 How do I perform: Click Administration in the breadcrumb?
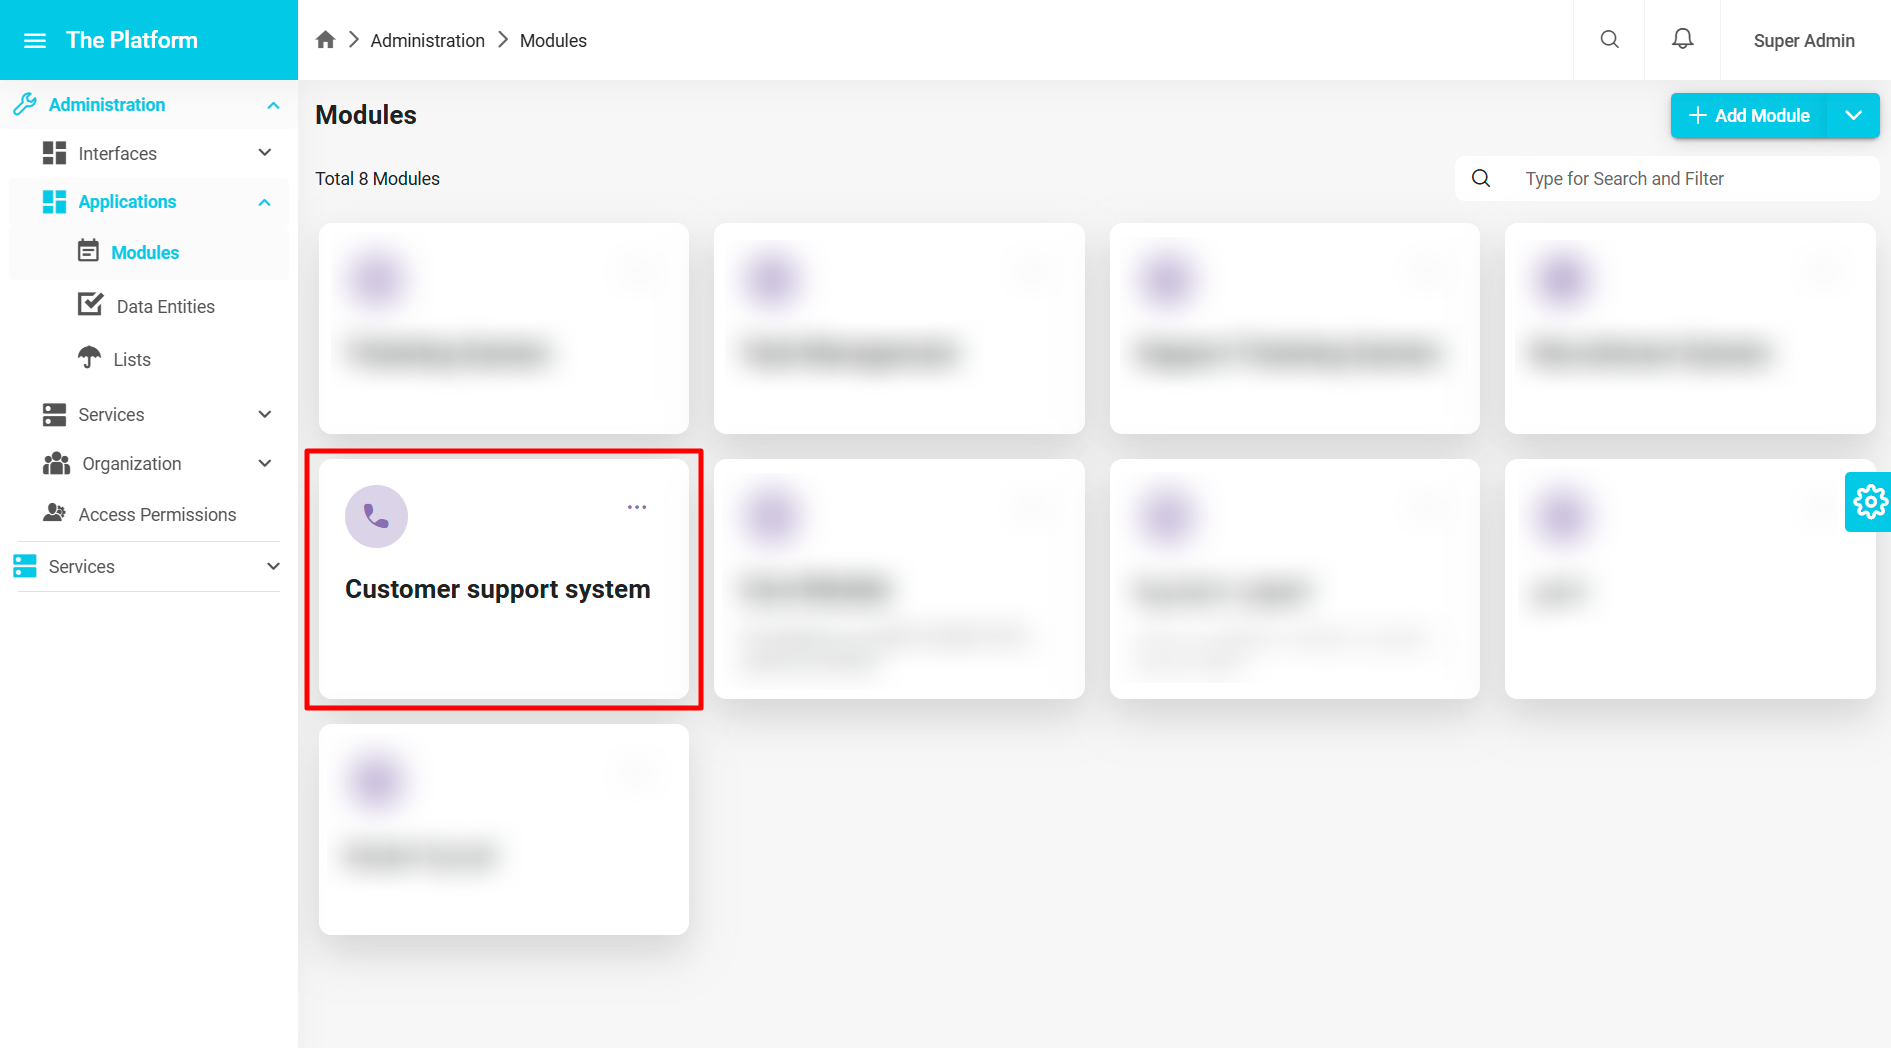click(x=427, y=41)
